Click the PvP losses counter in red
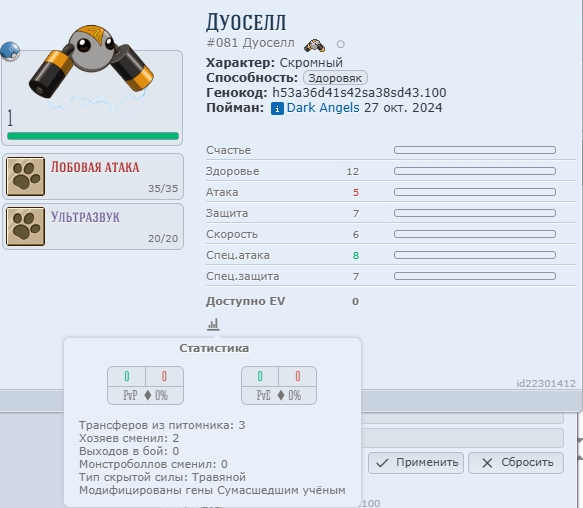This screenshot has height=508, width=583. [164, 376]
